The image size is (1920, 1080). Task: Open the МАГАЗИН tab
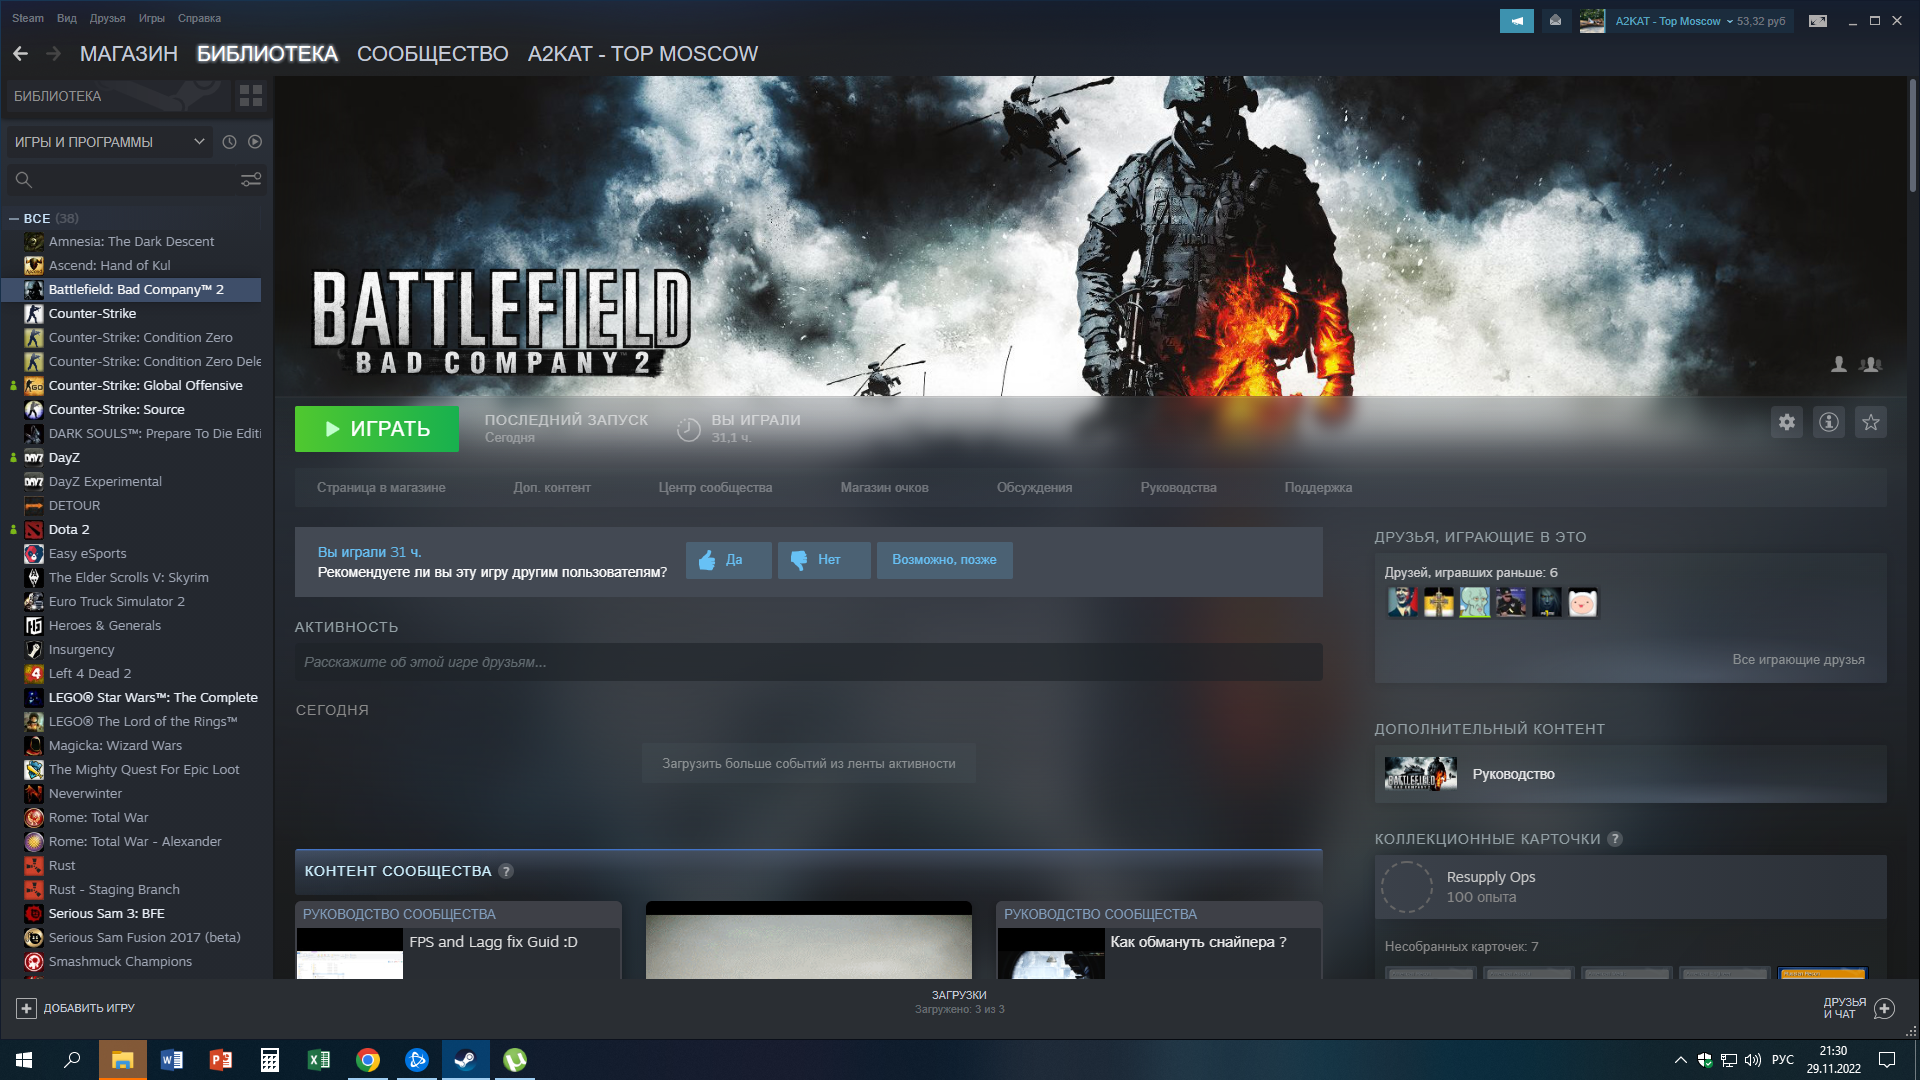click(129, 54)
